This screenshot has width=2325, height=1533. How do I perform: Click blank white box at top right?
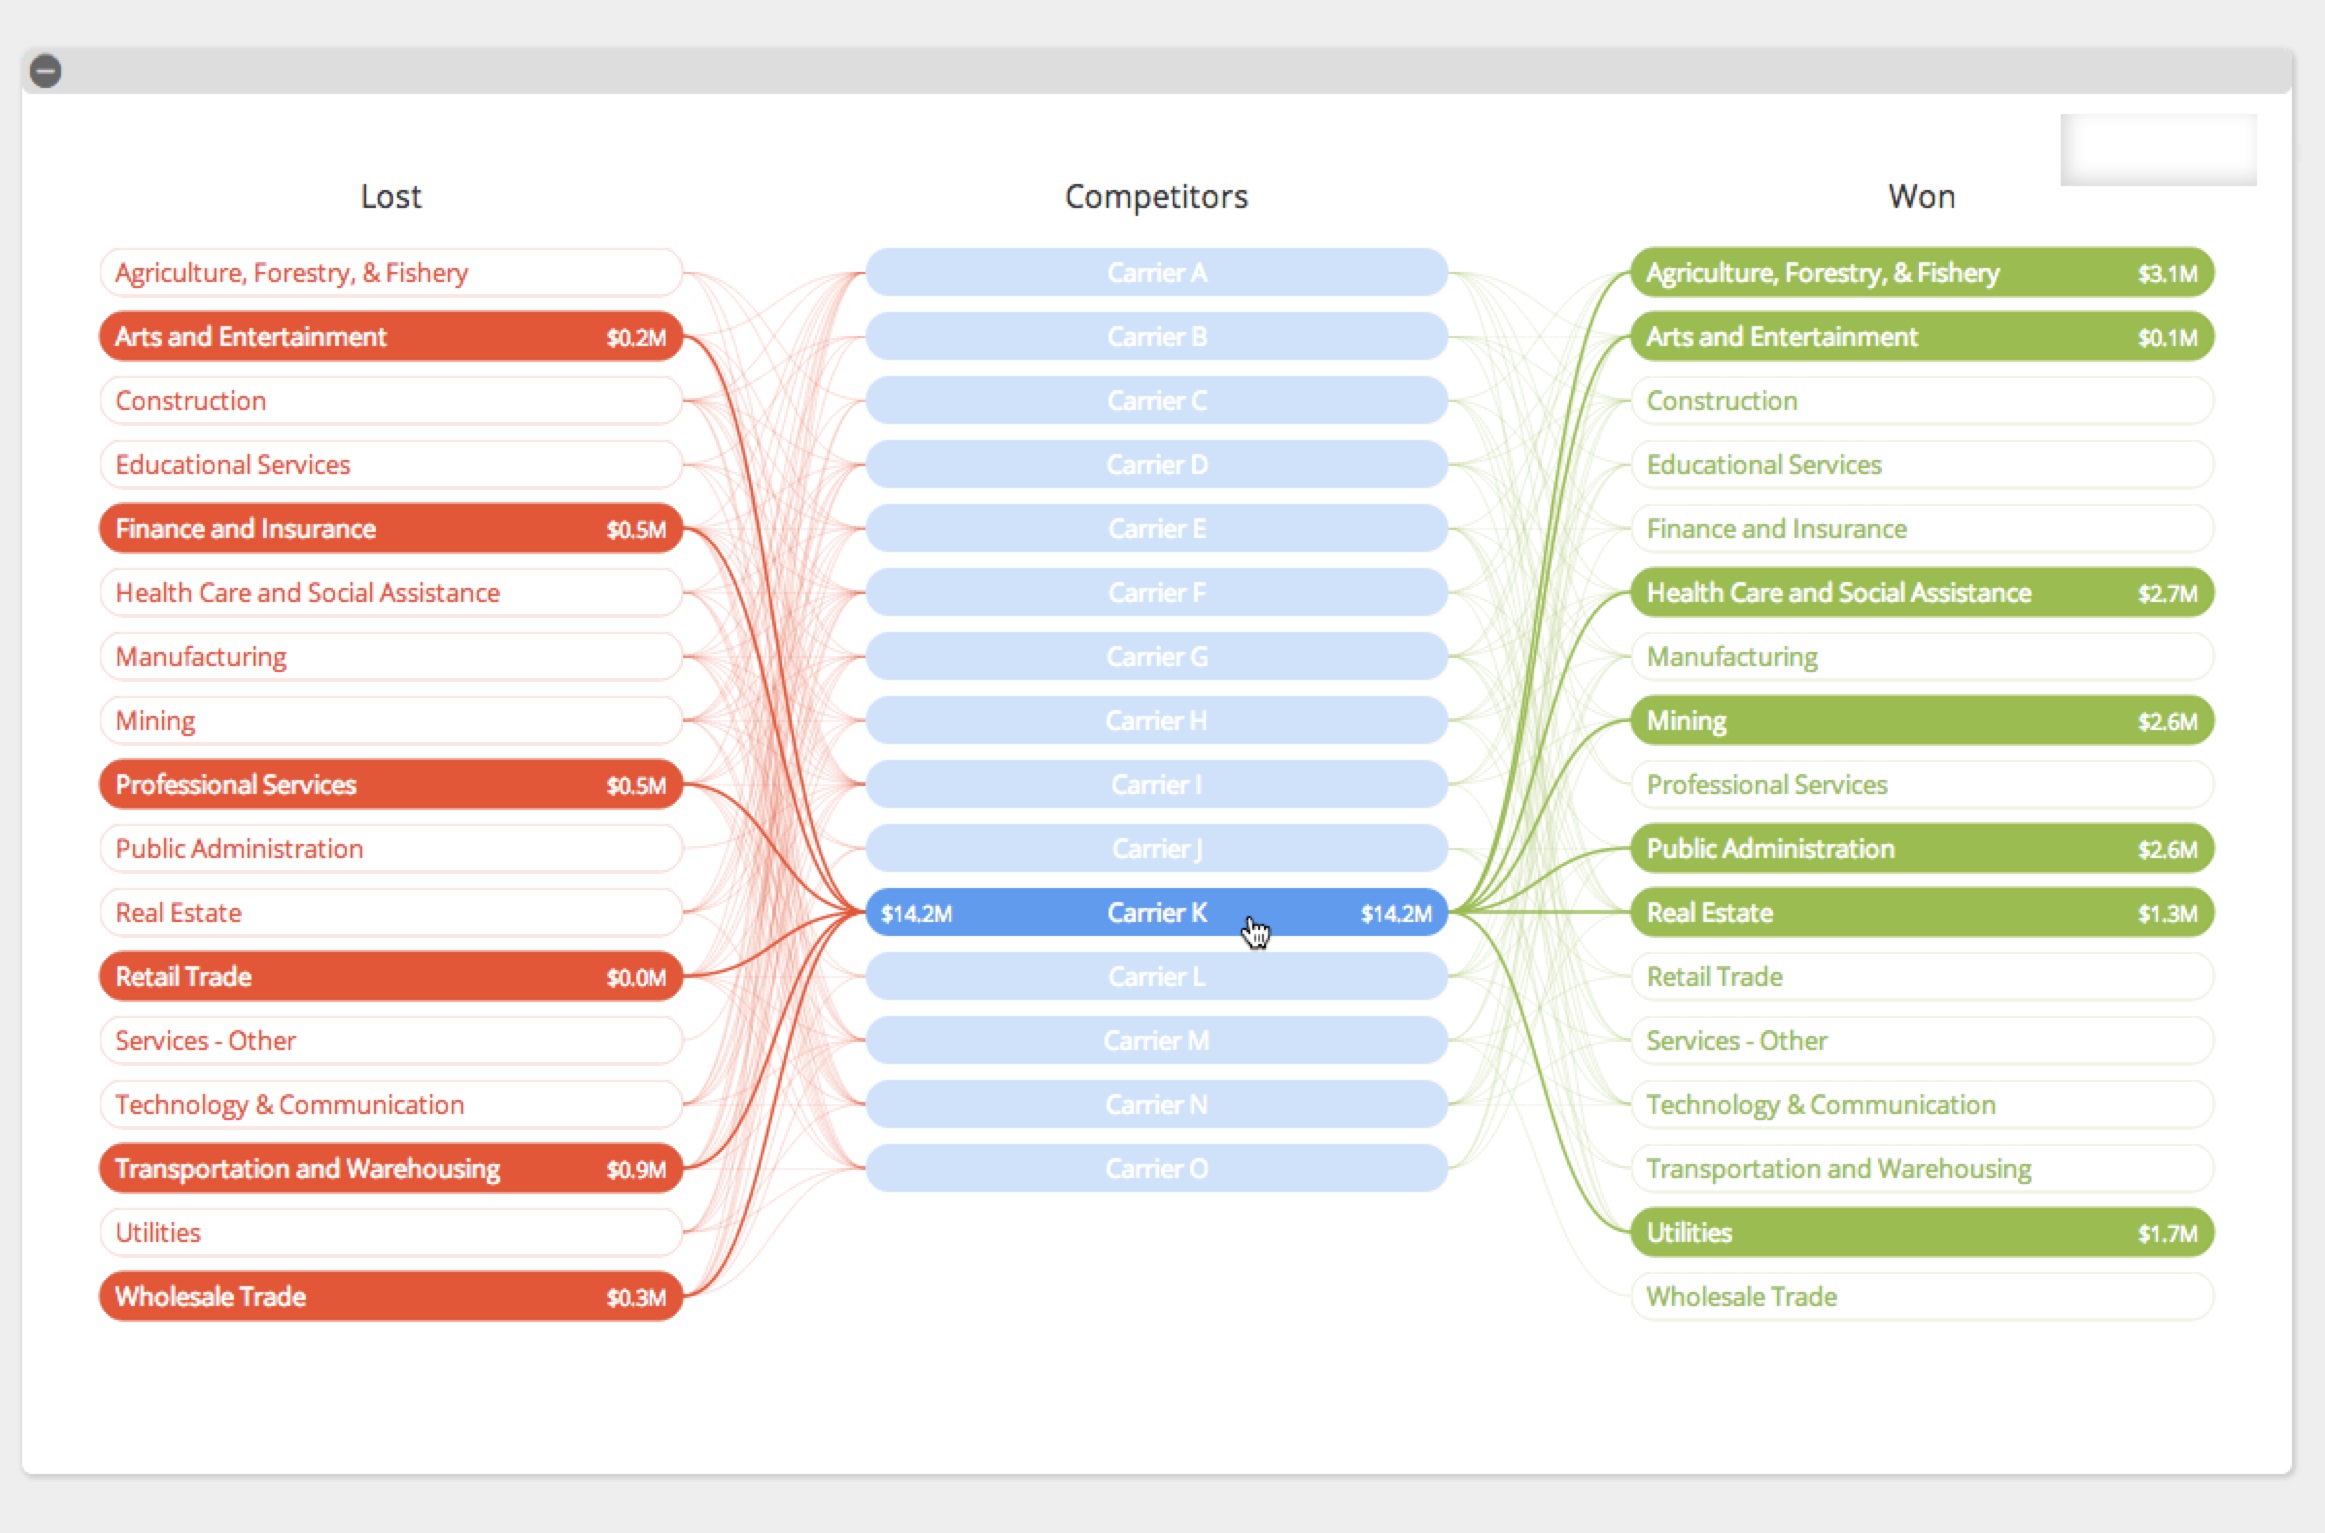point(2157,150)
